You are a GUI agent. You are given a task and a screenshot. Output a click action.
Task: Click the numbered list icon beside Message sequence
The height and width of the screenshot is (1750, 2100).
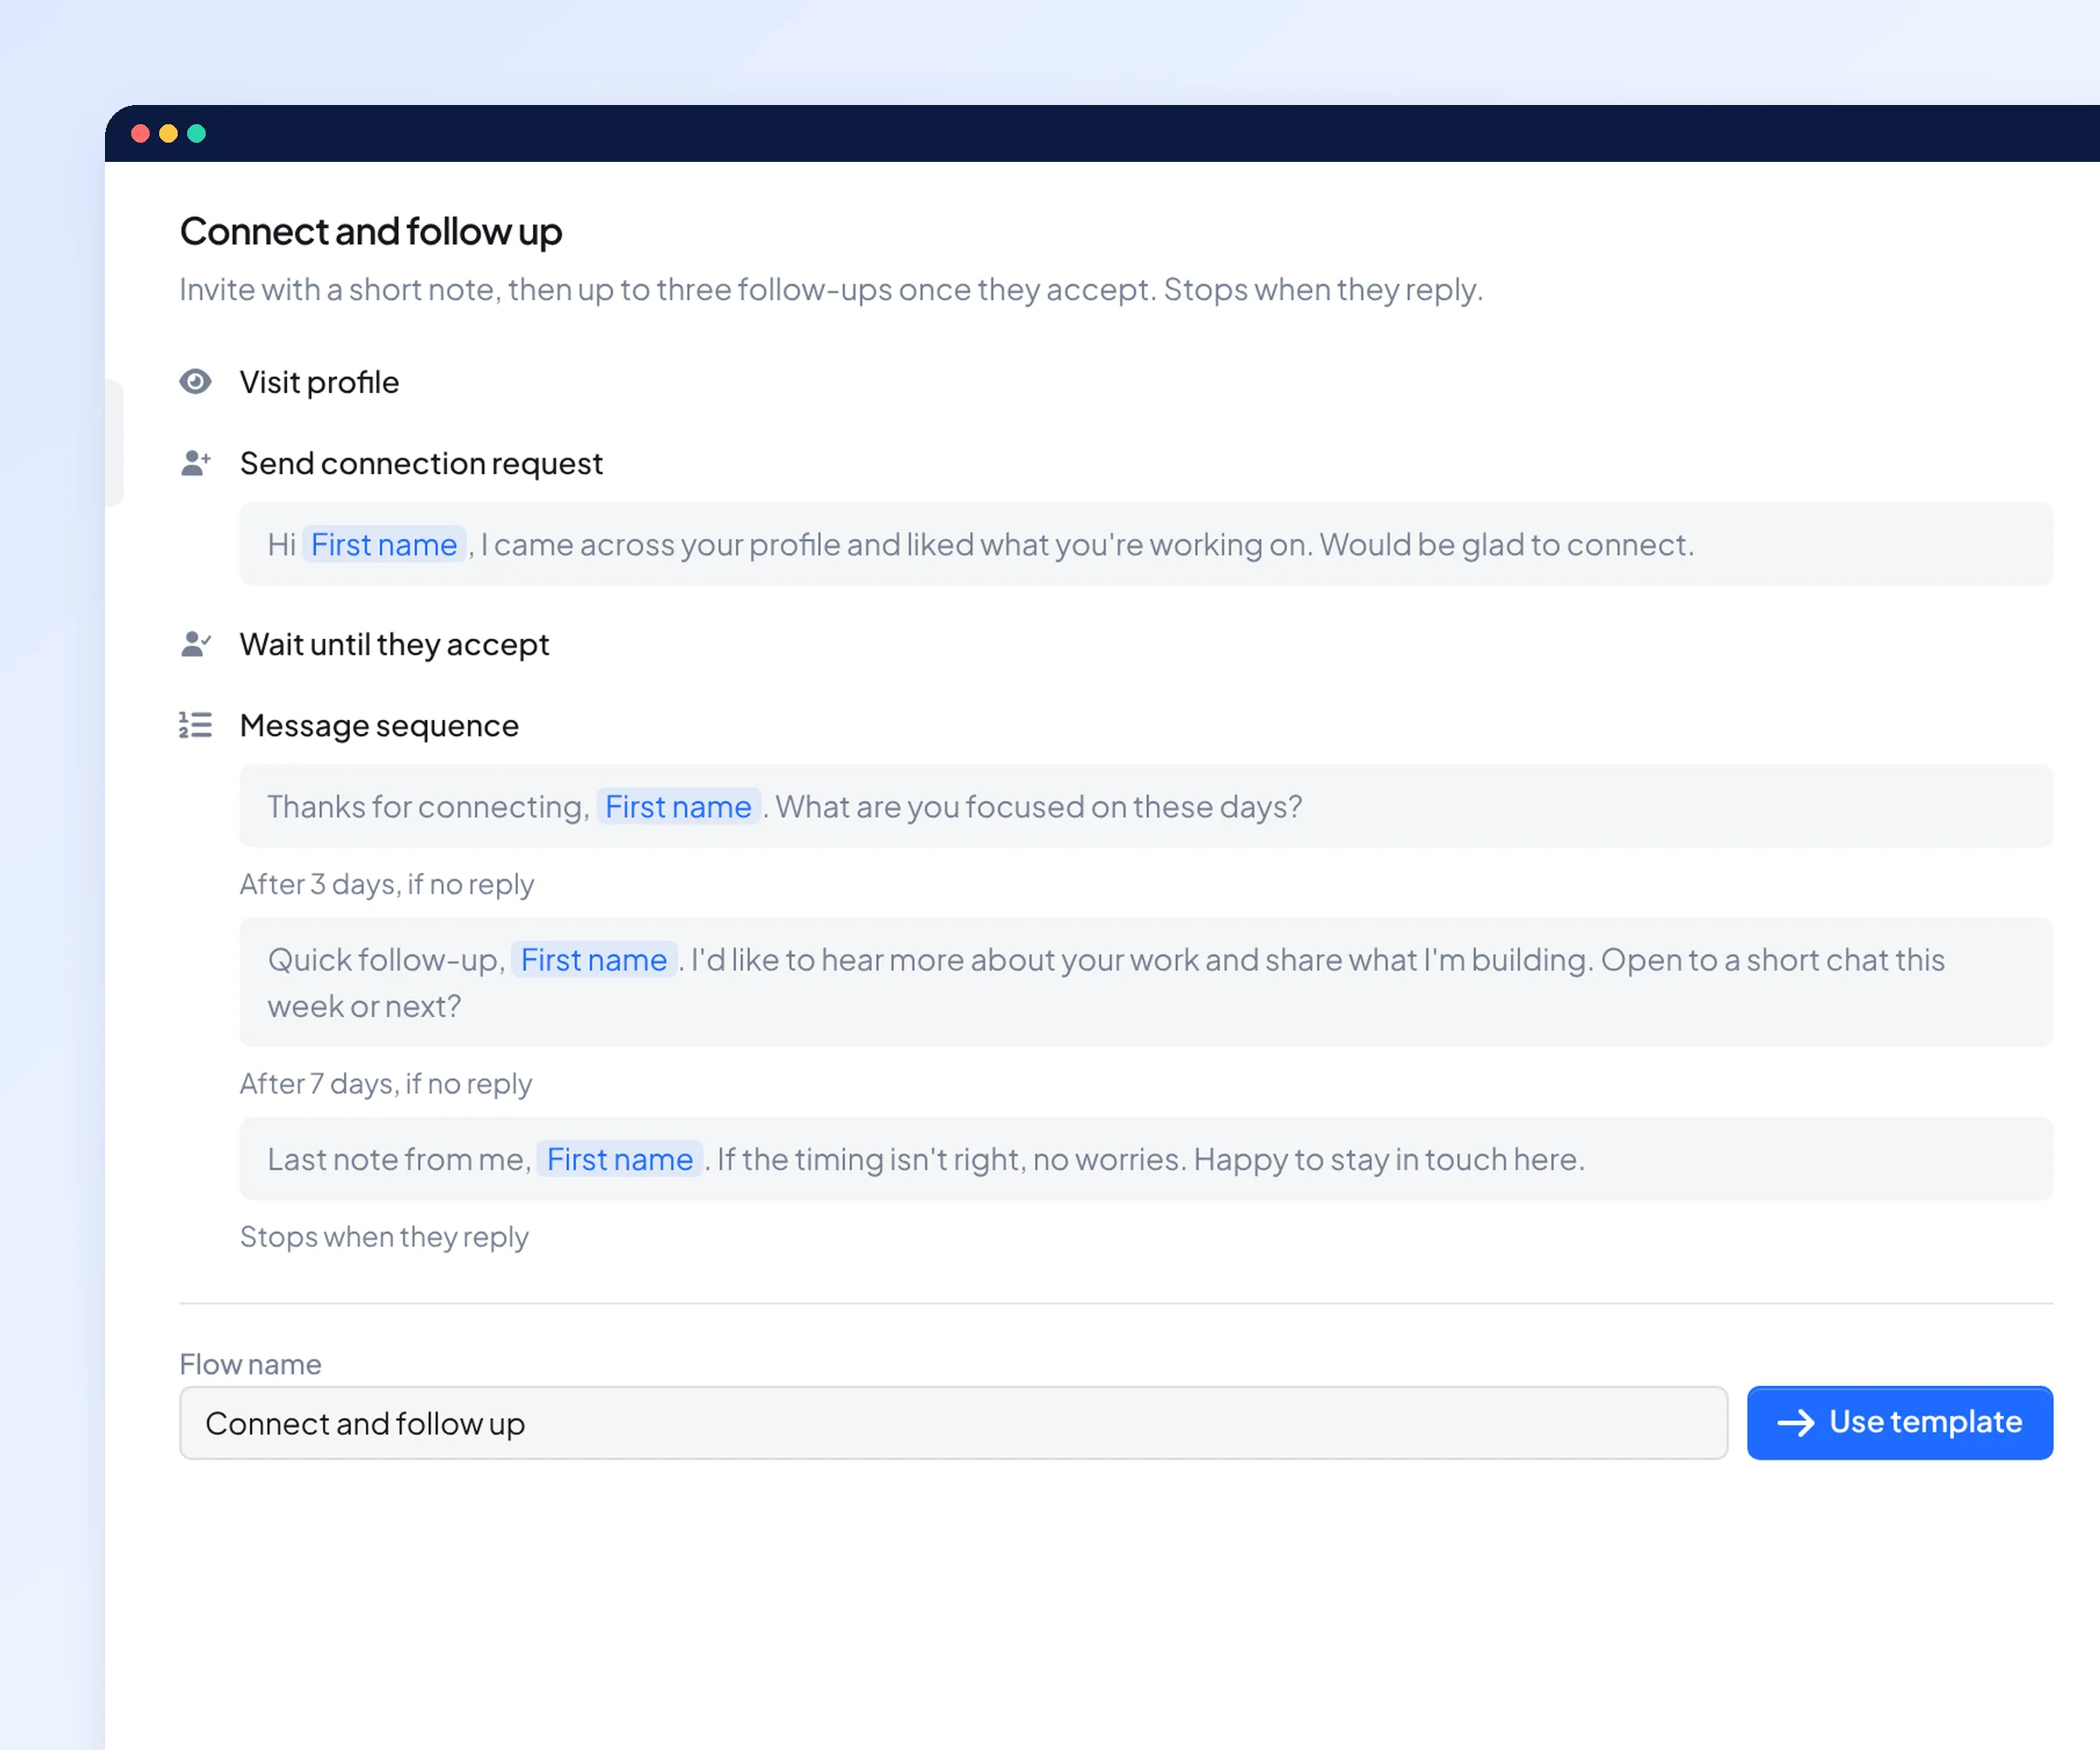point(195,725)
